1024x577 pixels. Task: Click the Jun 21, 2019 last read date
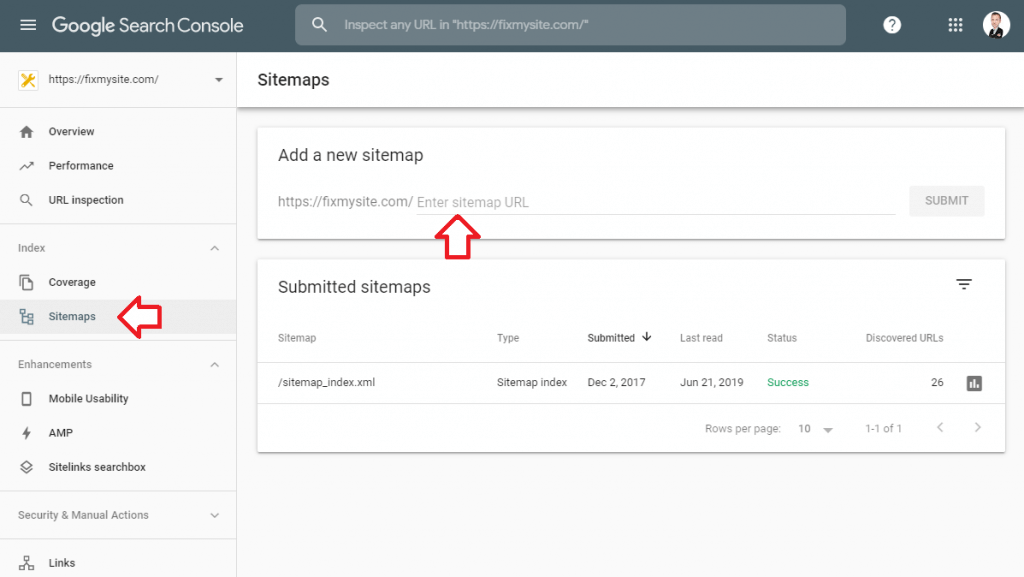coord(711,382)
